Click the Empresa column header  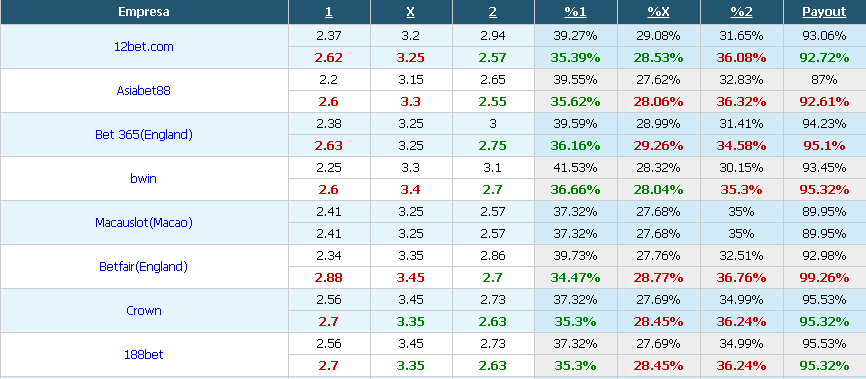pyautogui.click(x=144, y=12)
